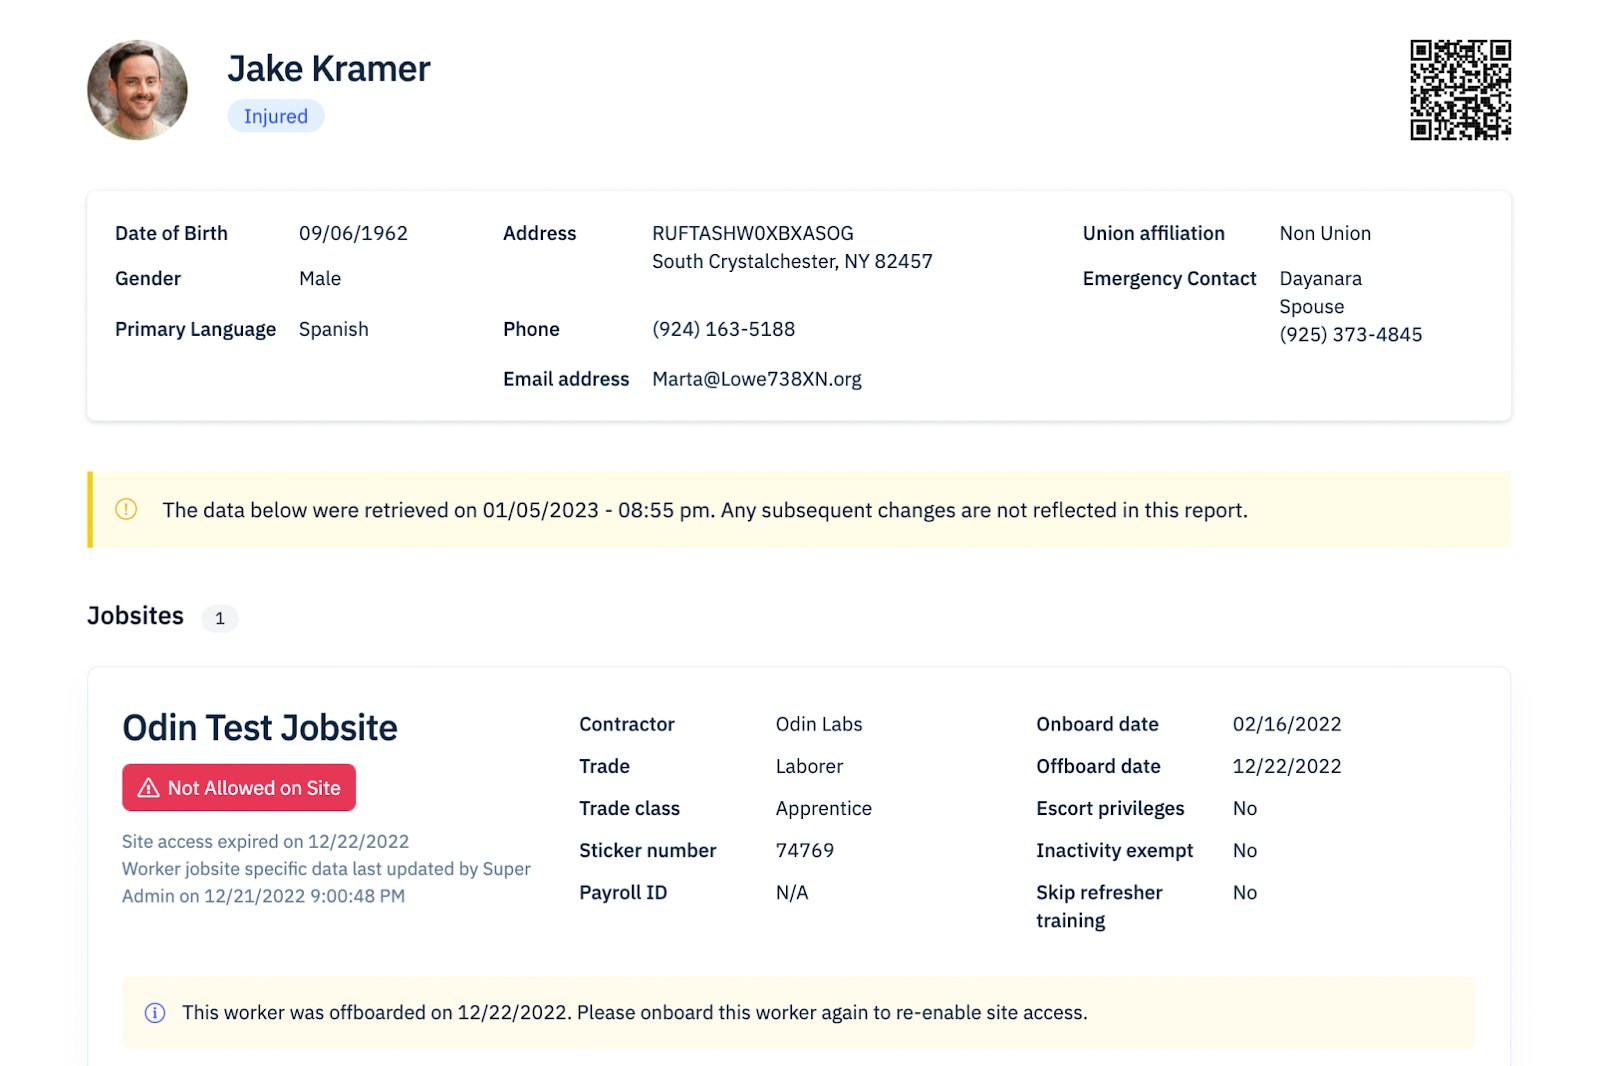Select the Jake Kramer name heading
The image size is (1600, 1066).
329,69
